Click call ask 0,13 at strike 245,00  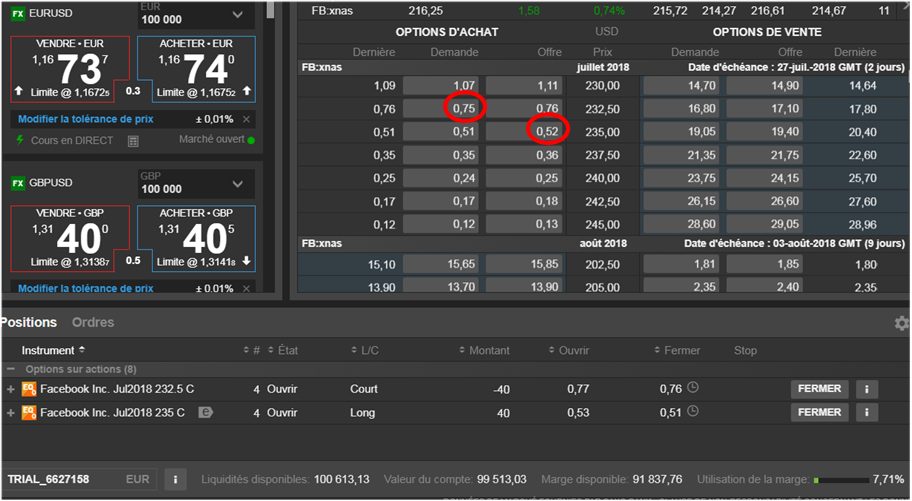[x=524, y=225]
